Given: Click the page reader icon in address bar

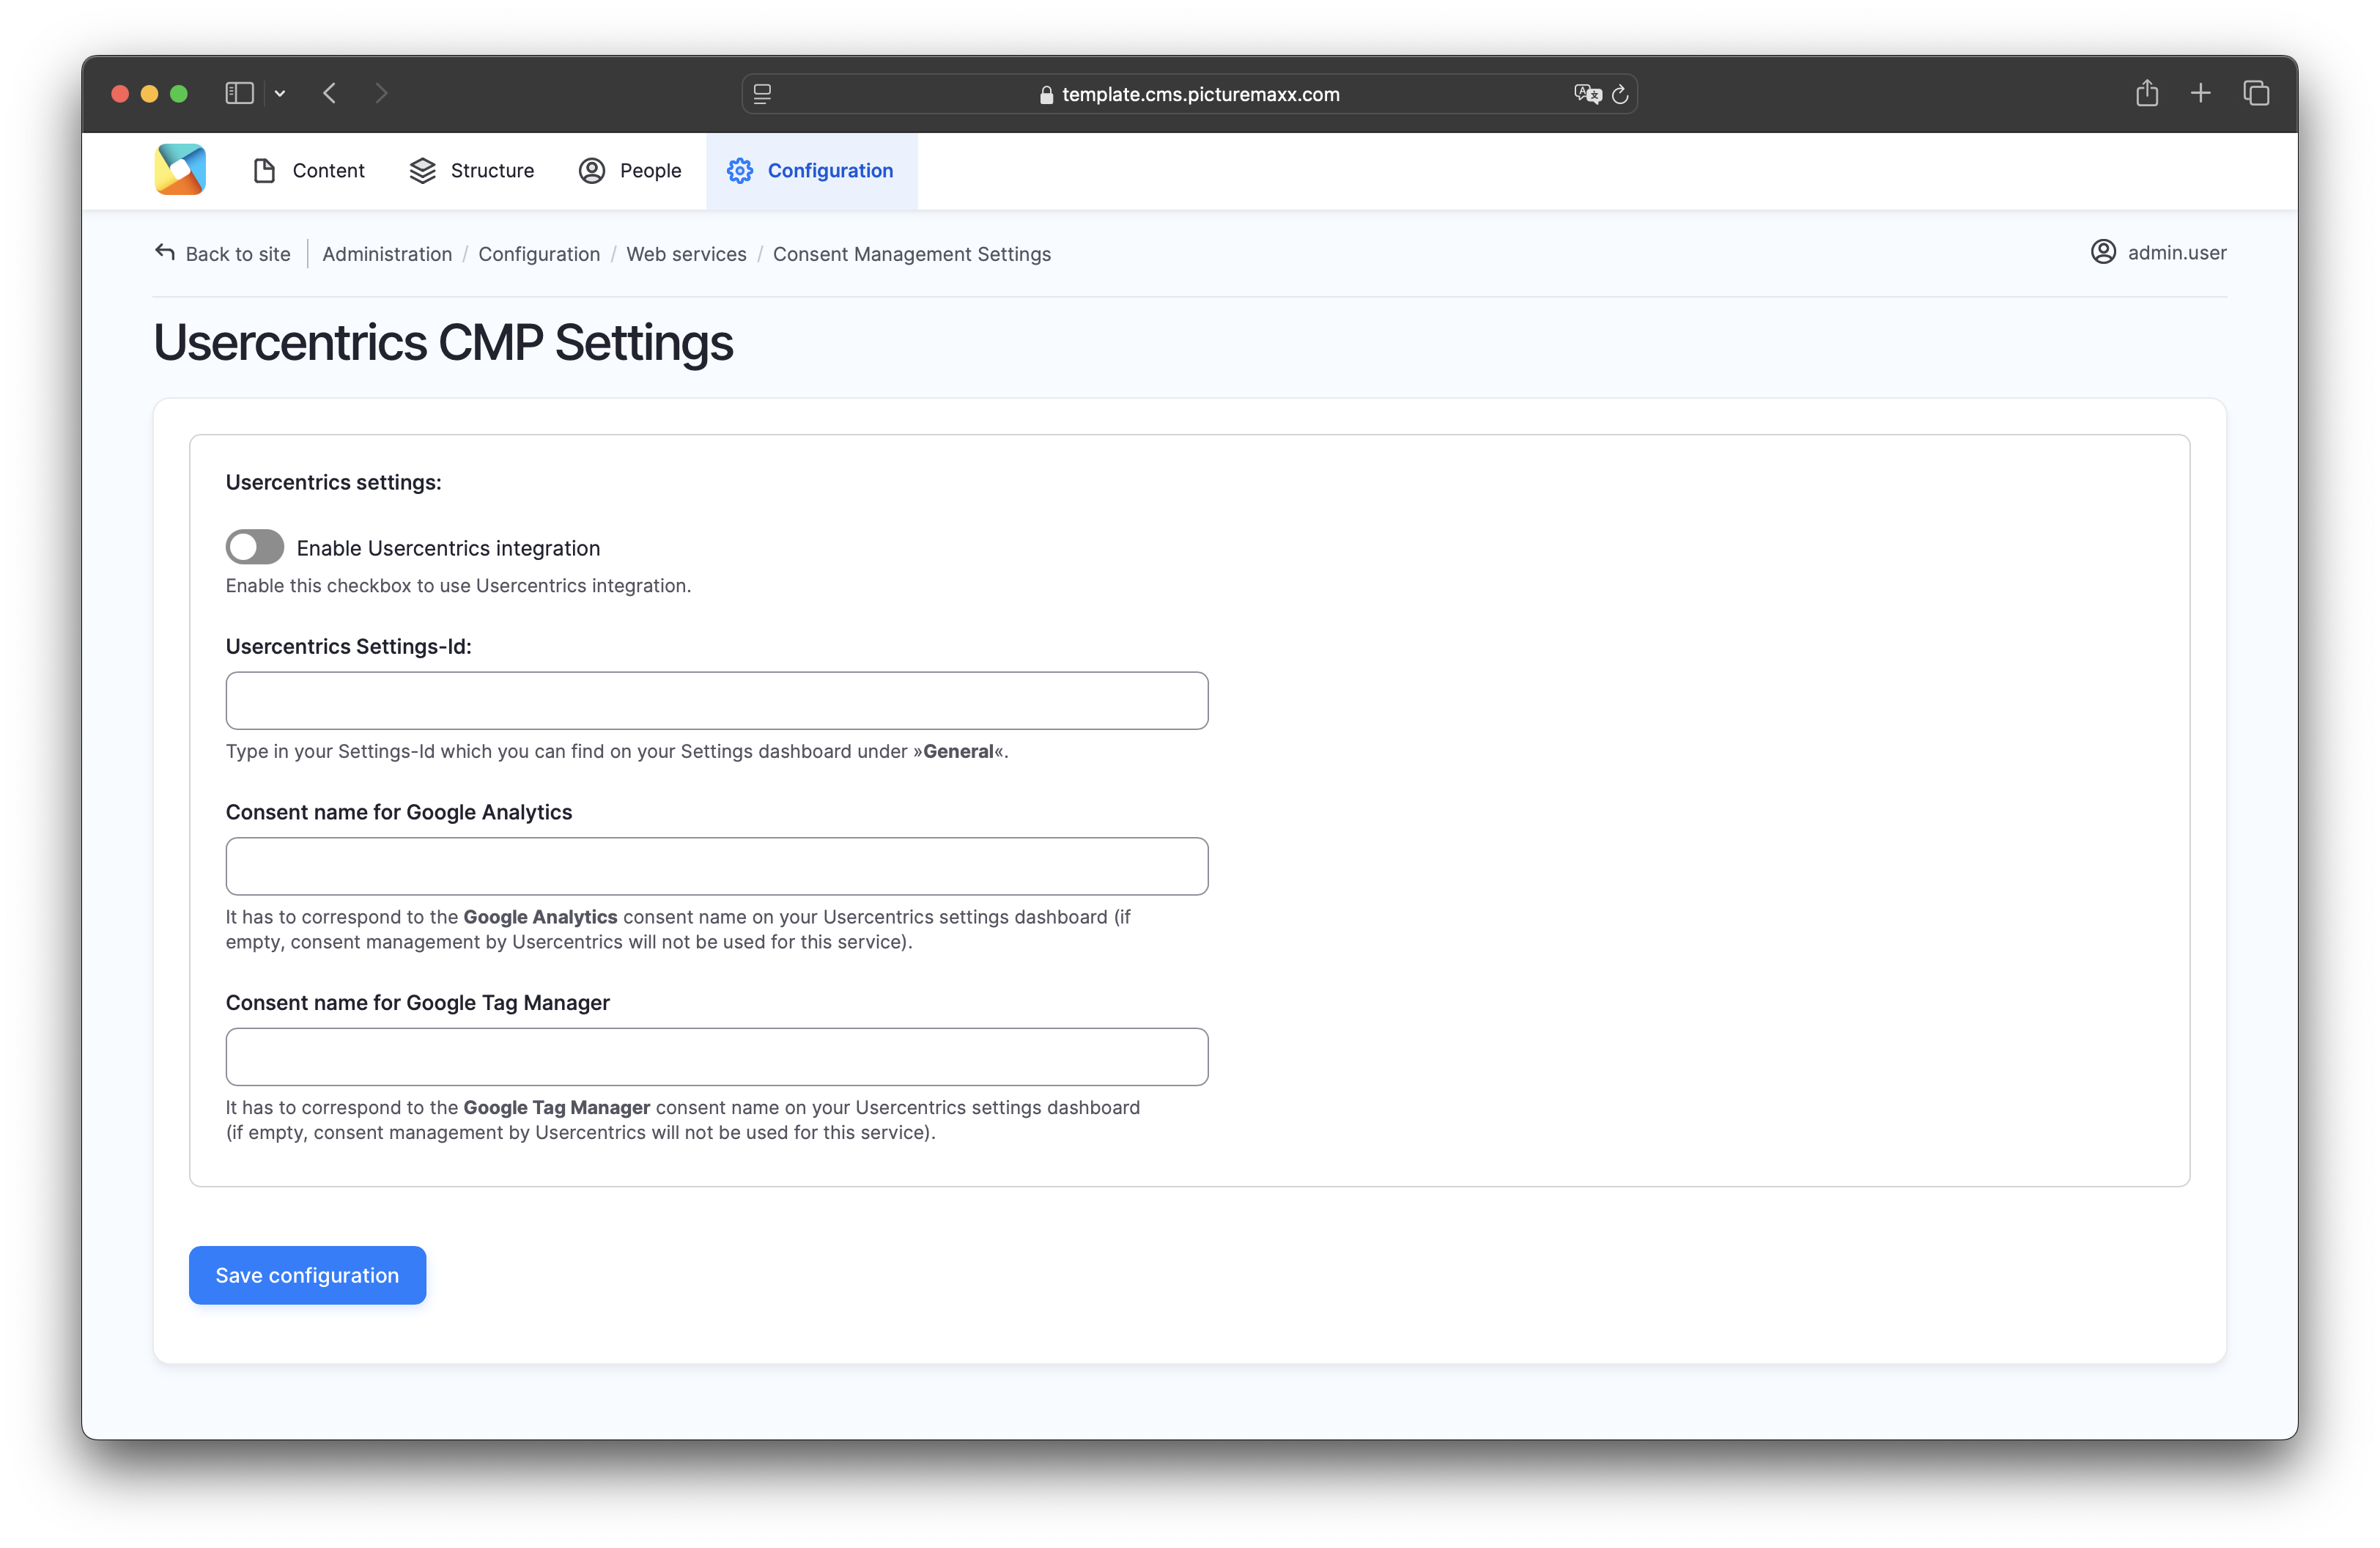Looking at the screenshot, I should pos(762,94).
